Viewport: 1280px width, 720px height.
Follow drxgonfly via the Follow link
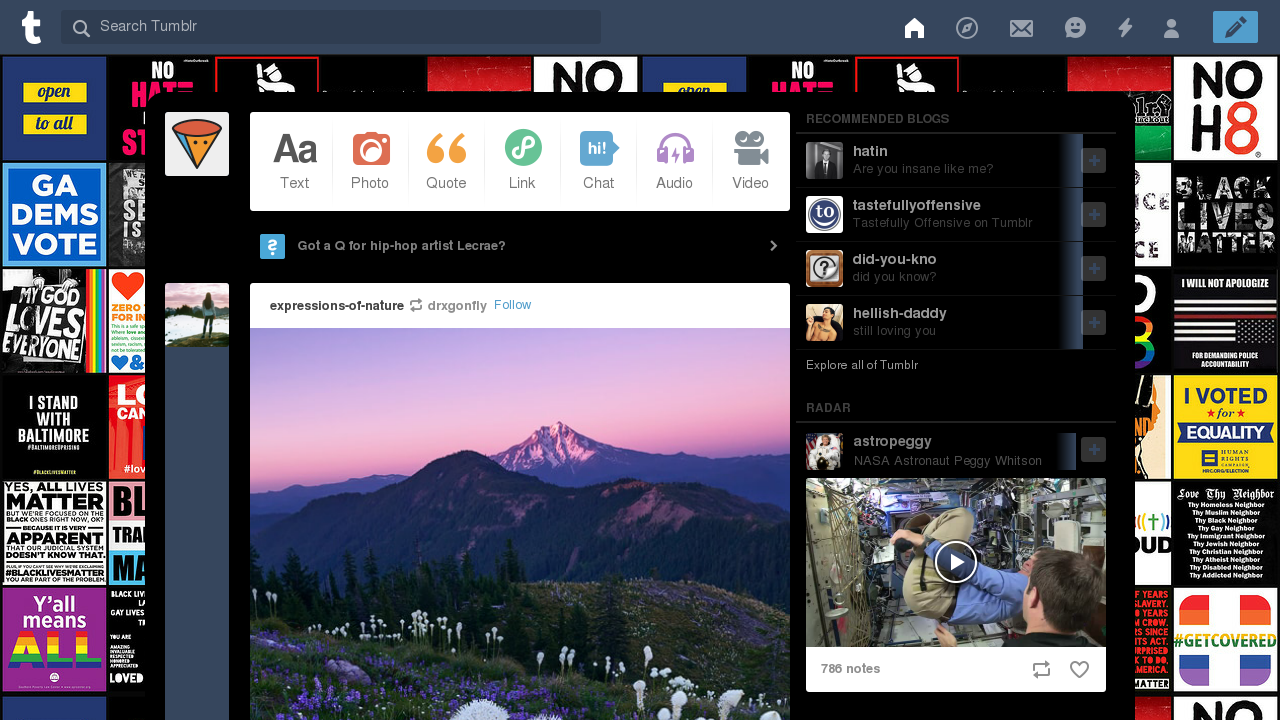pos(512,305)
